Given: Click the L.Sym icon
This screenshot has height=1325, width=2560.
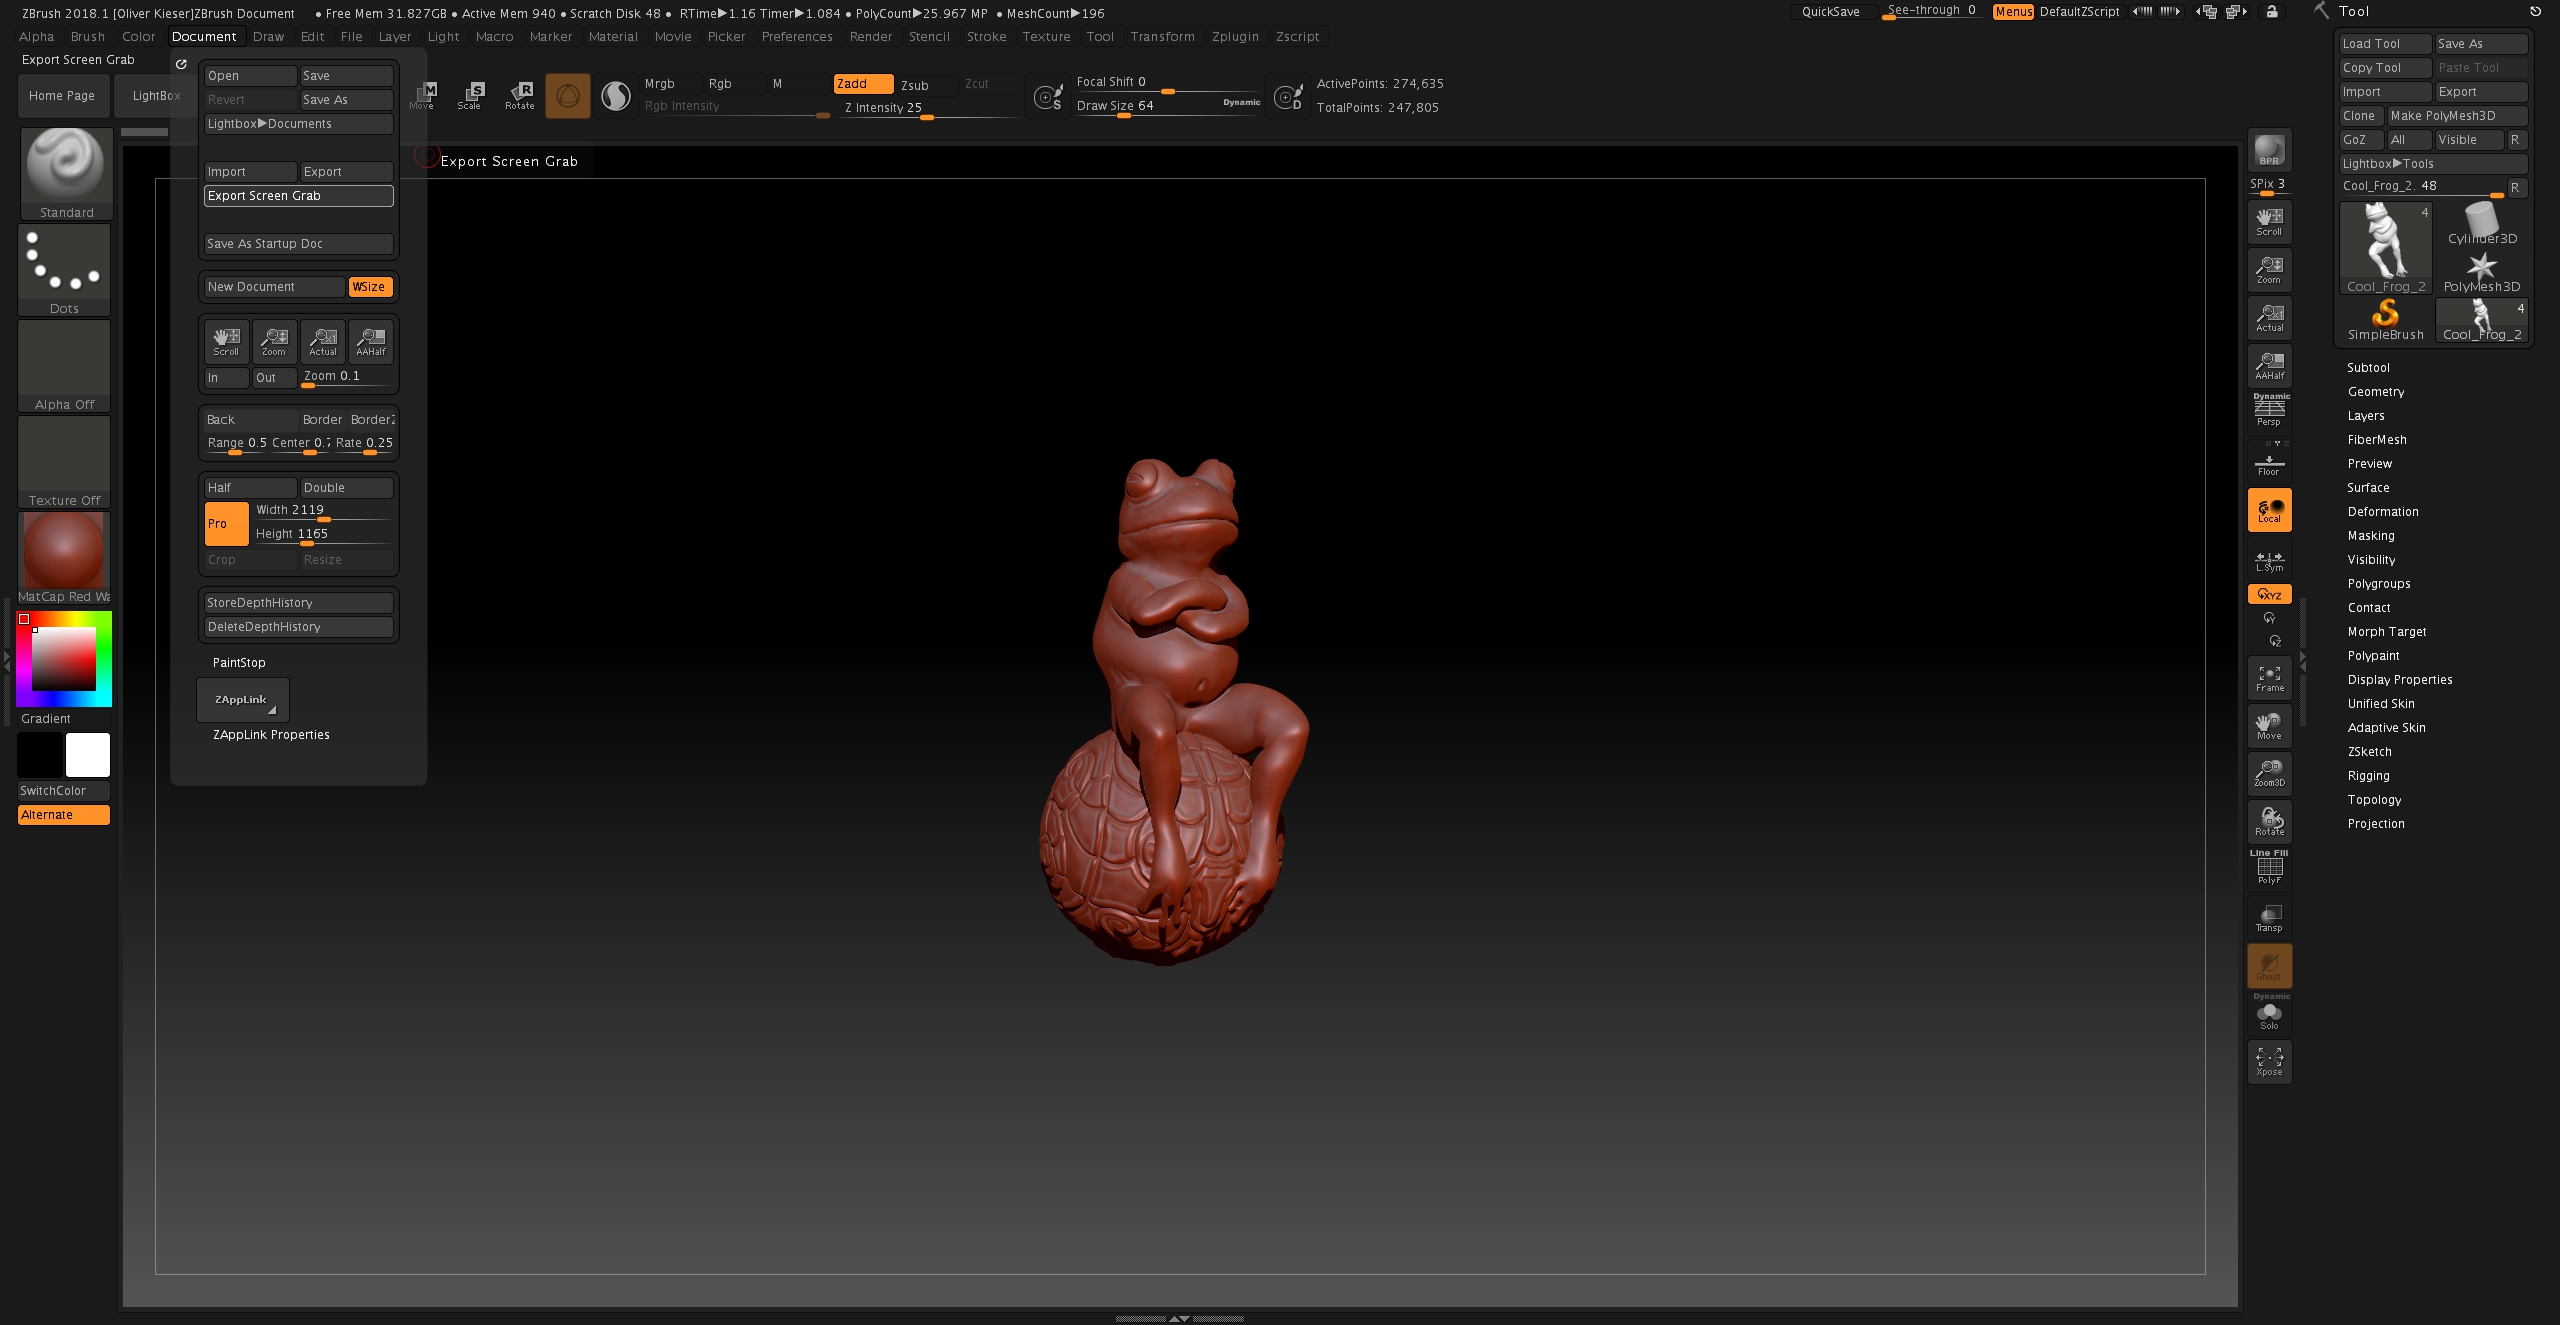Looking at the screenshot, I should click(x=2269, y=561).
